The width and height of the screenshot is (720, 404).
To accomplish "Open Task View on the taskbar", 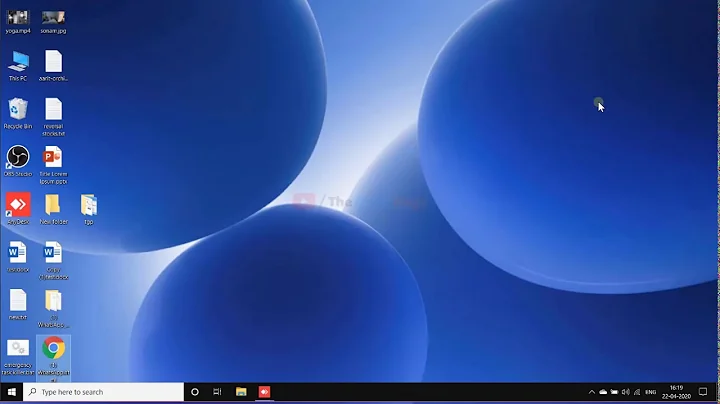I will pos(217,392).
